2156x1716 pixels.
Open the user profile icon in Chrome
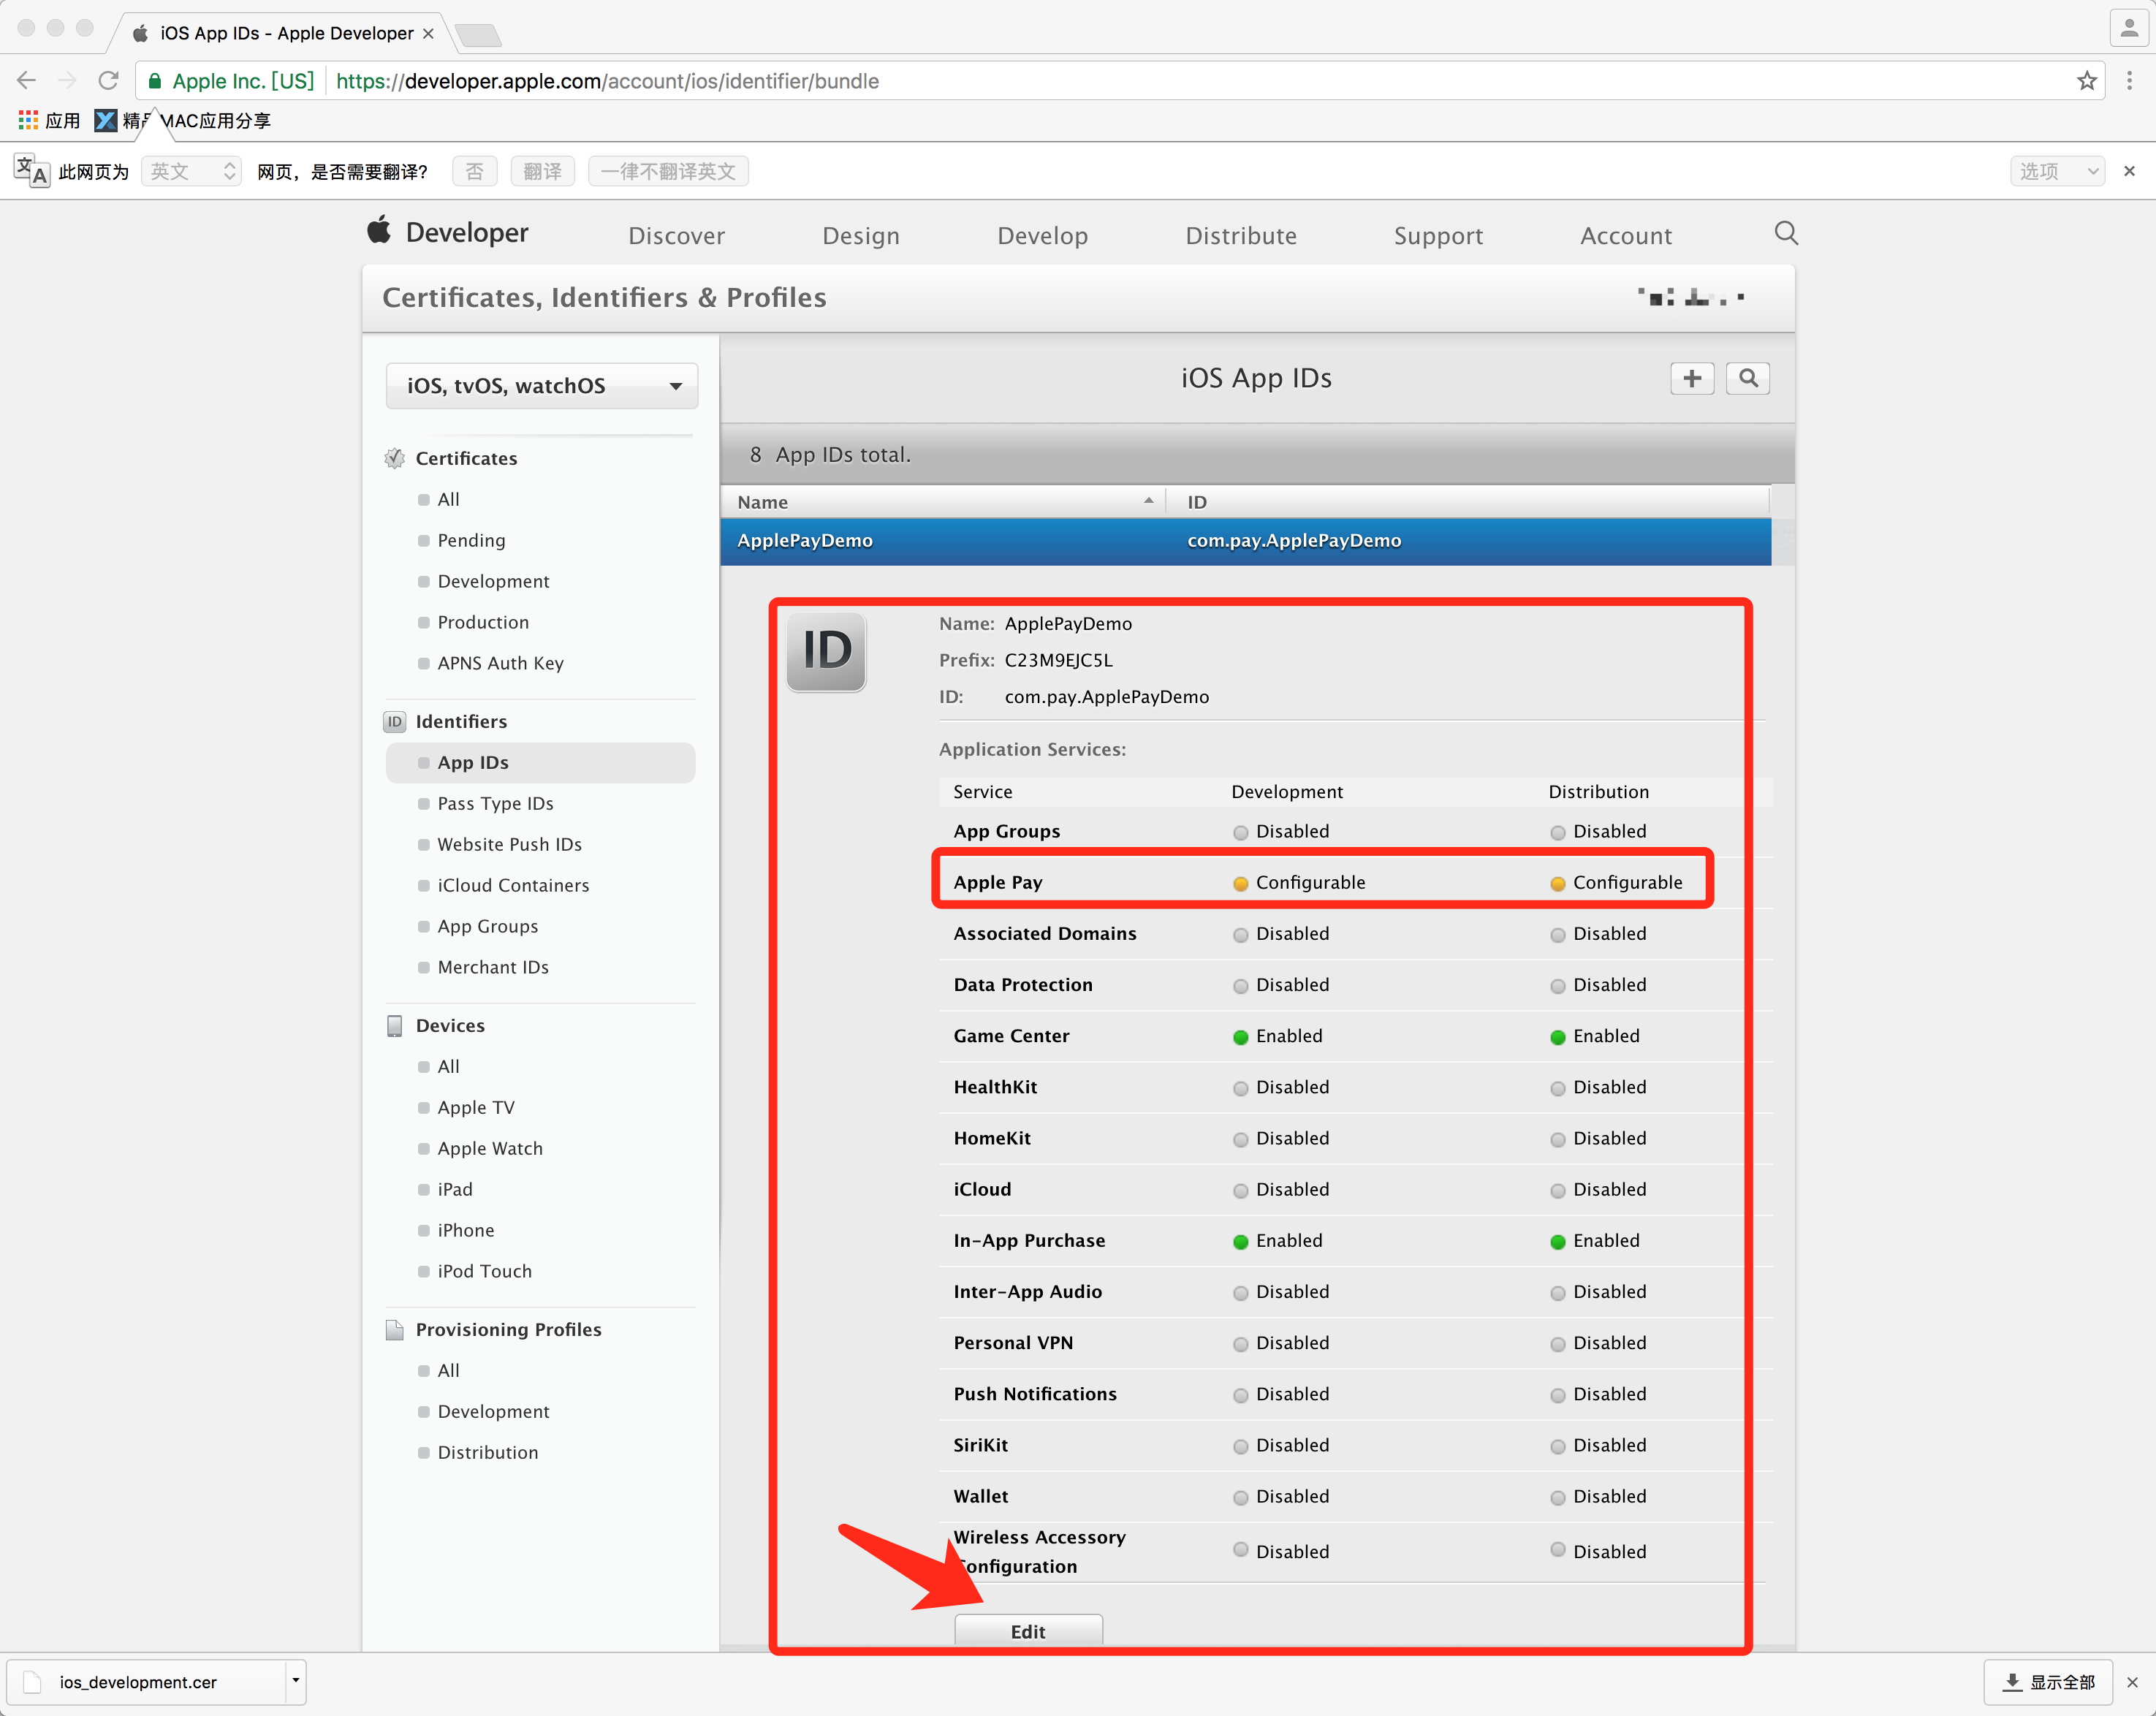(2128, 29)
